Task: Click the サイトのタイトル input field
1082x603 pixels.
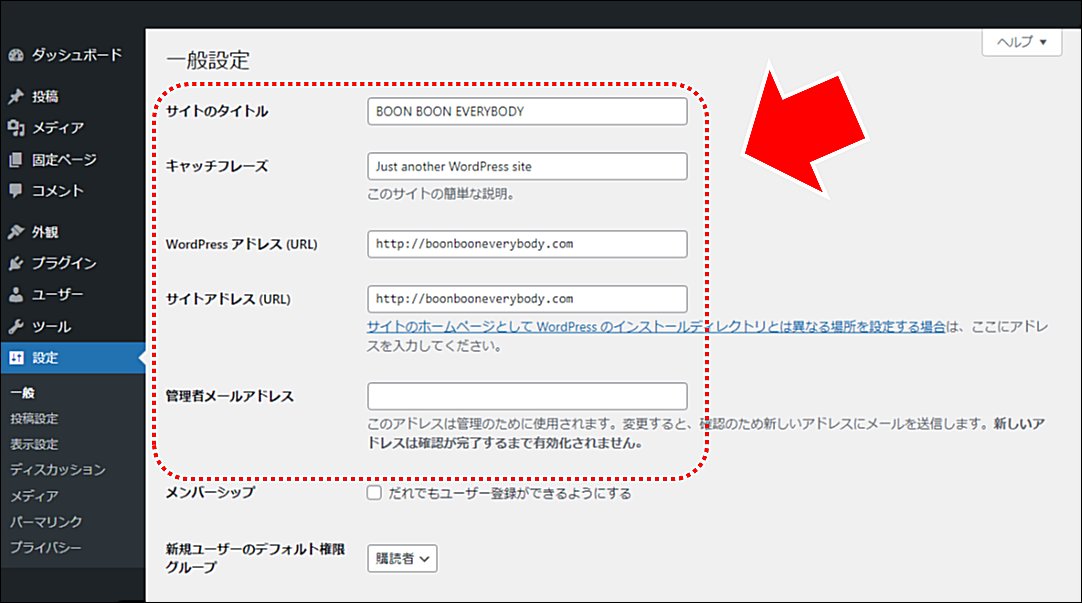Action: pyautogui.click(x=527, y=111)
